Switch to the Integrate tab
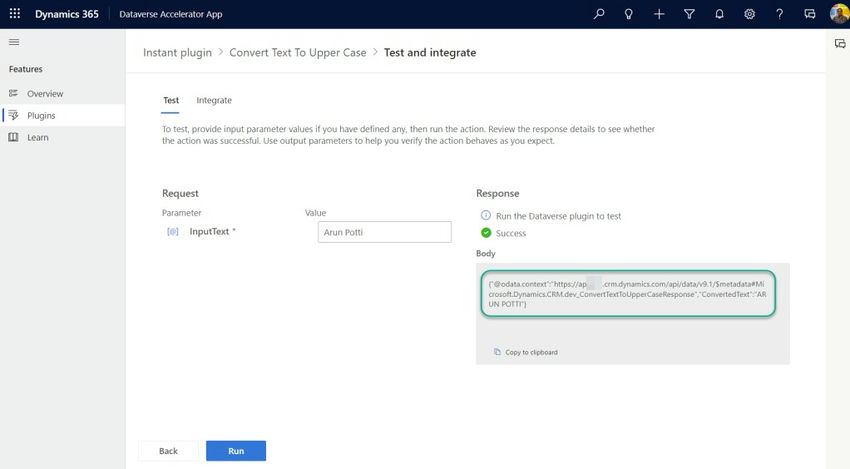Screen dimensions: 850x469 click(214, 100)
